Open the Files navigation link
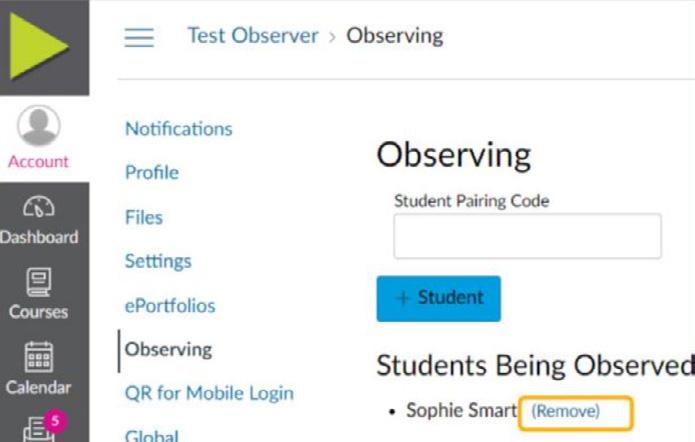This screenshot has height=442, width=695. tap(144, 217)
